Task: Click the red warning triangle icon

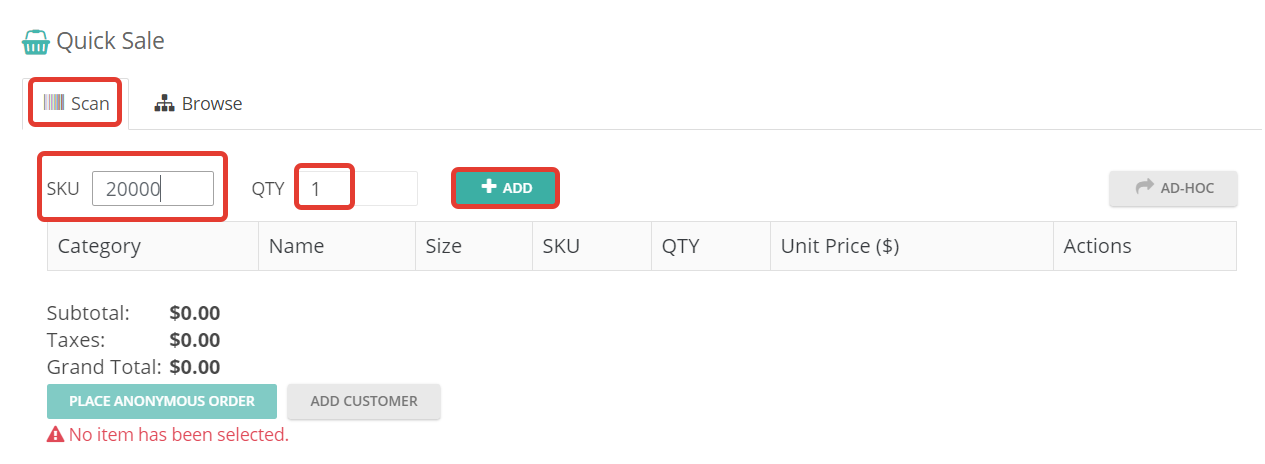Action: point(55,435)
